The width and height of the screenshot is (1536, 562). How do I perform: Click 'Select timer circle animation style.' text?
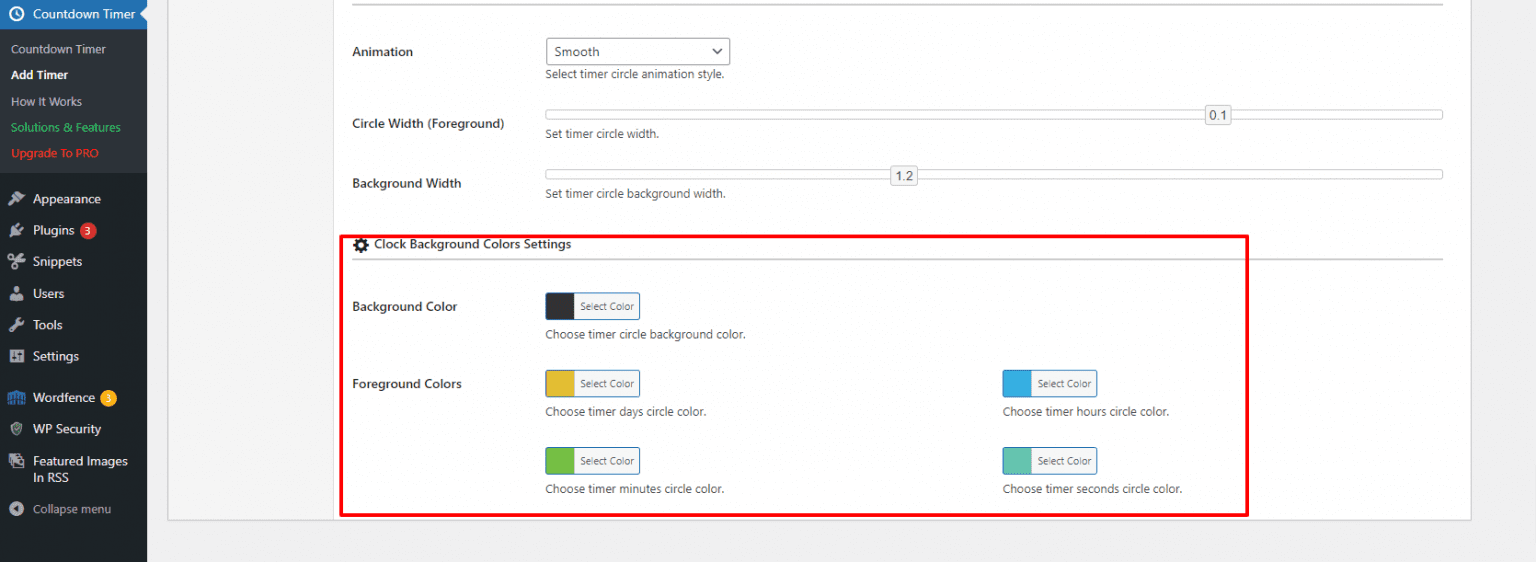point(635,74)
